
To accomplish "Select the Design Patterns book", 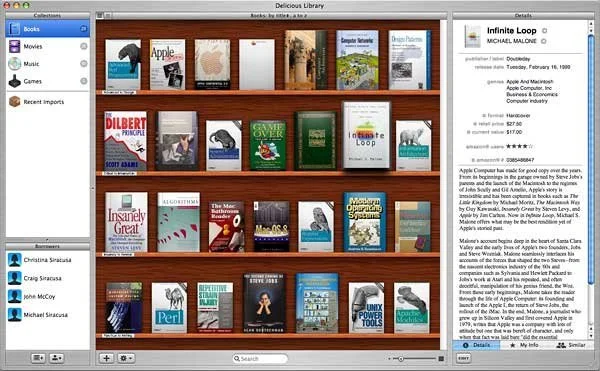I will coord(410,60).
